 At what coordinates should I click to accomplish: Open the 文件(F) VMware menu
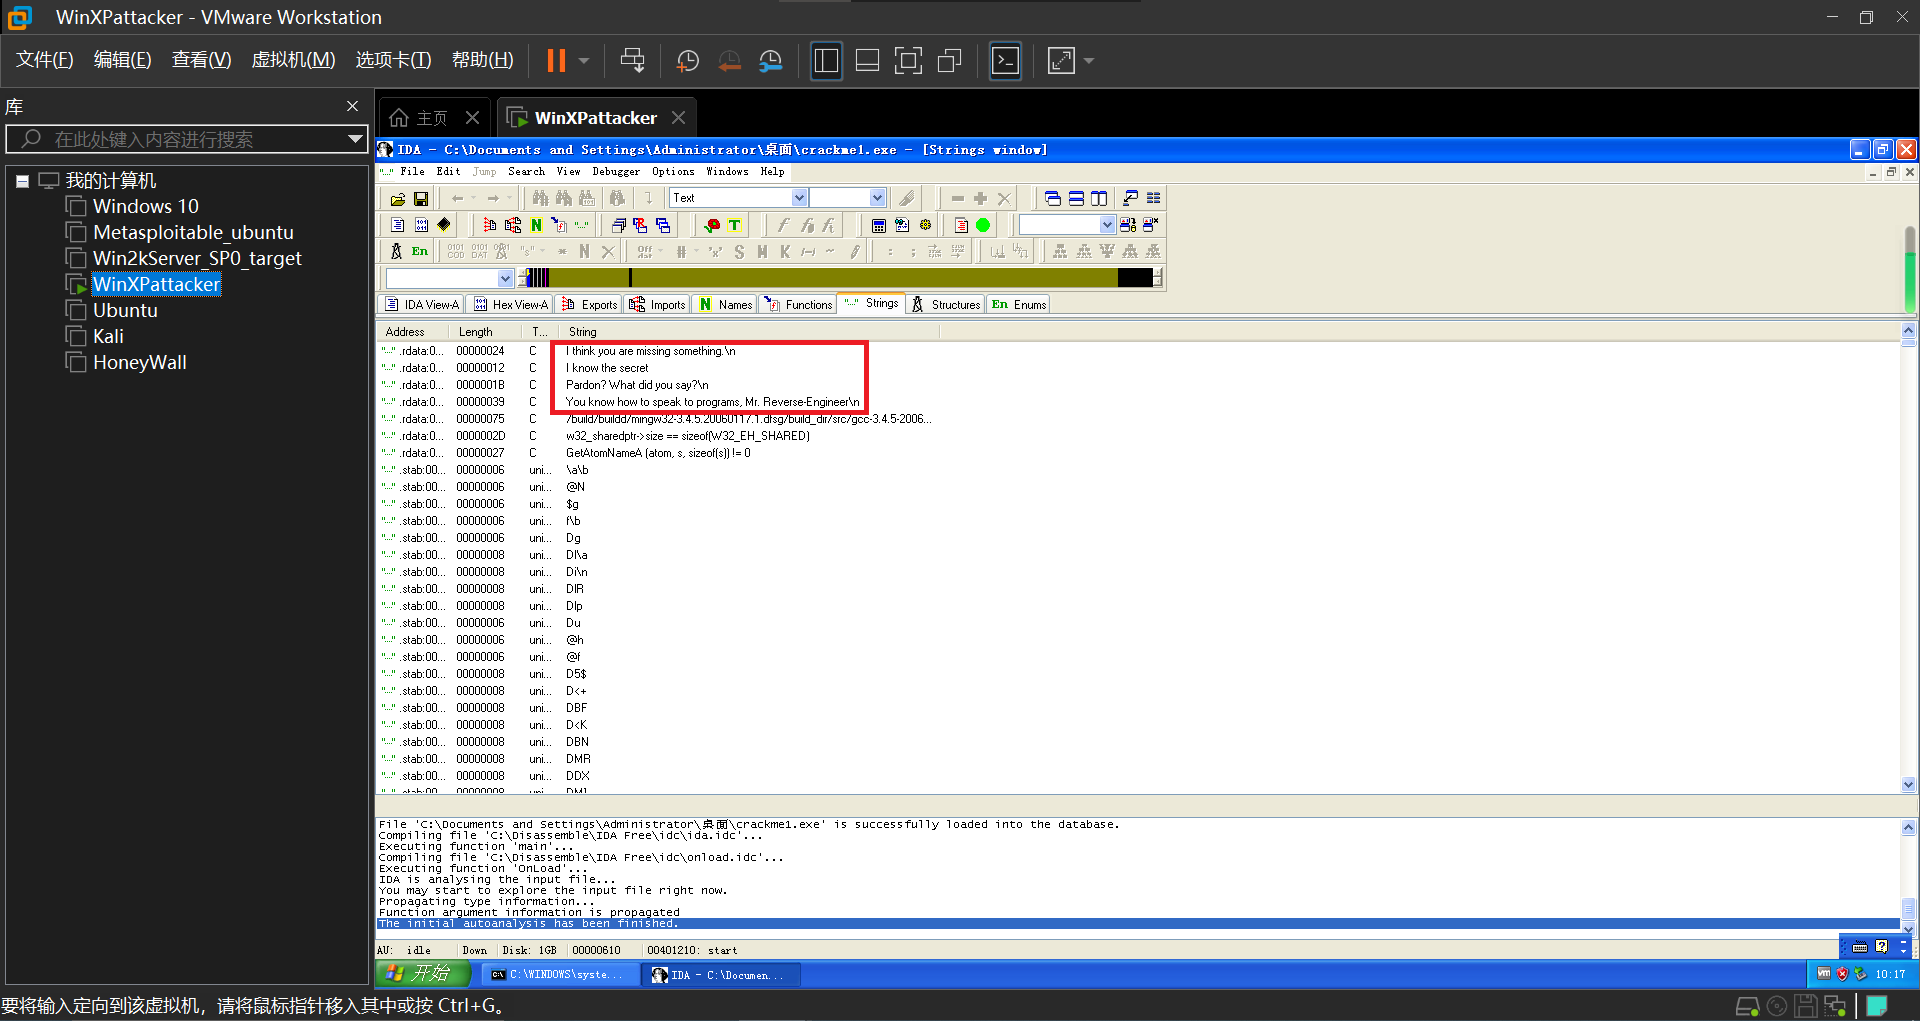pos(45,60)
